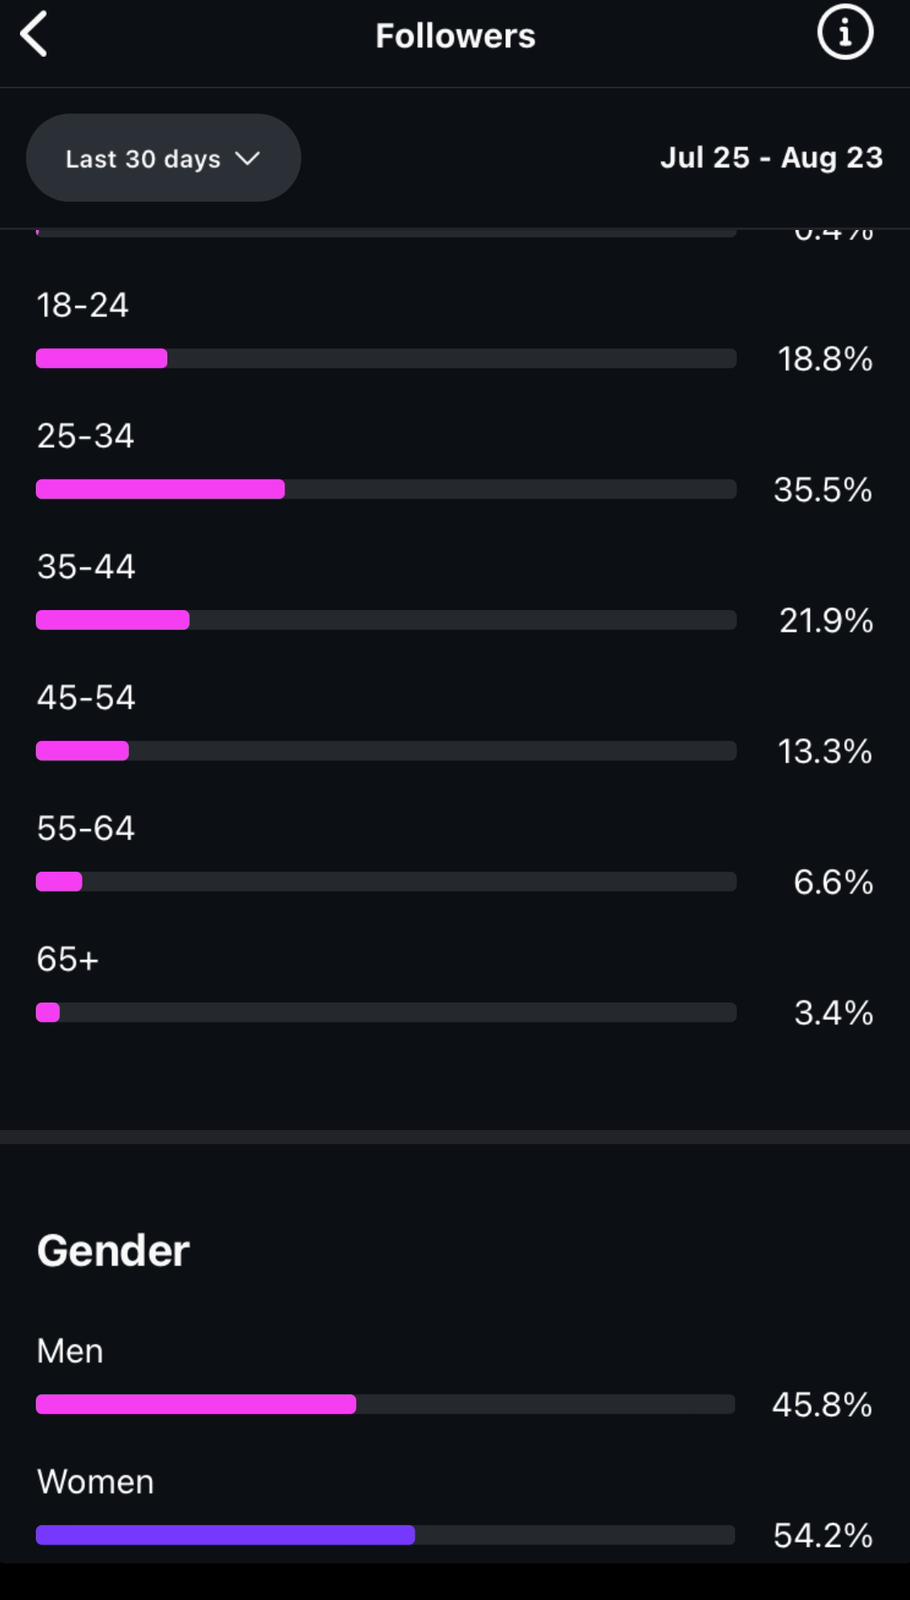The image size is (910, 1600).
Task: Click the Followers page title
Action: pyautogui.click(x=455, y=36)
